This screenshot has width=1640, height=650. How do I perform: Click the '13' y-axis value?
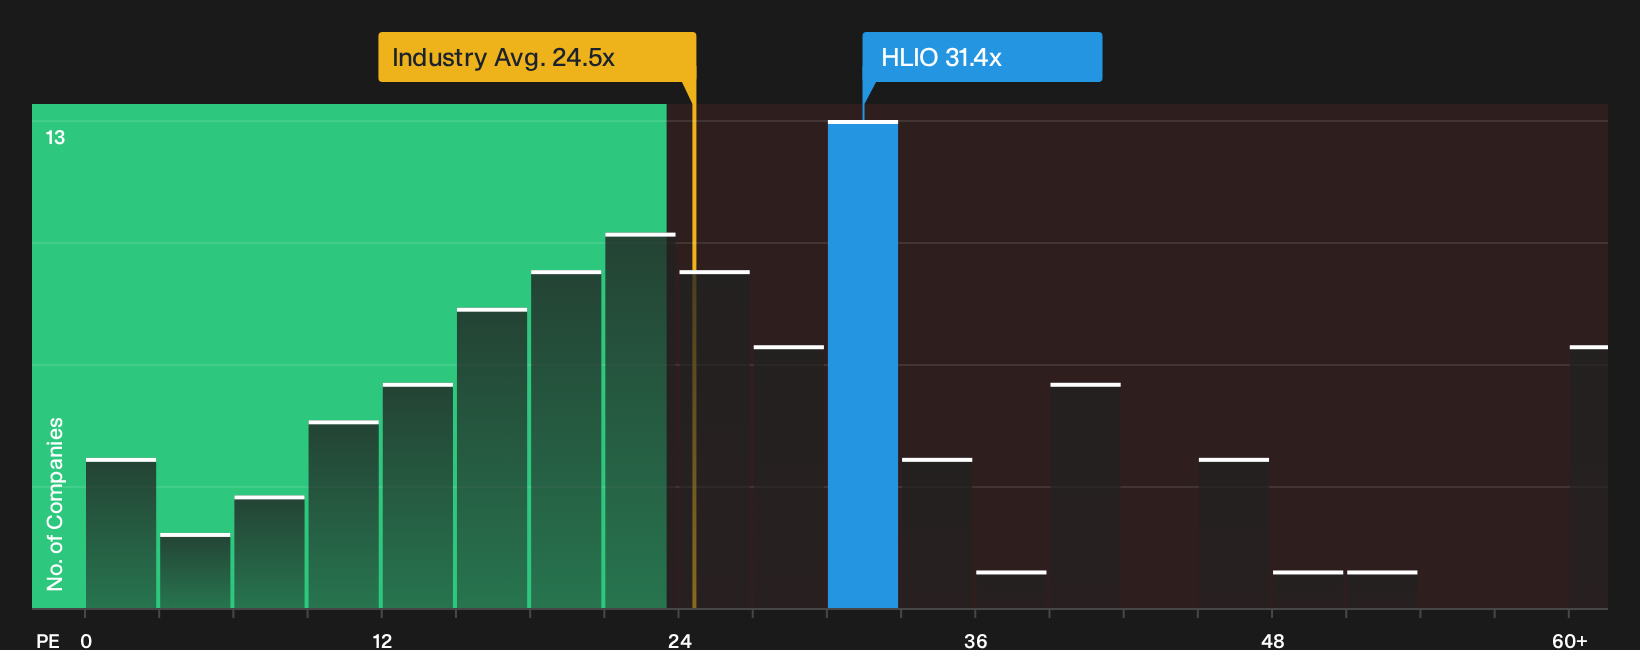click(x=55, y=137)
